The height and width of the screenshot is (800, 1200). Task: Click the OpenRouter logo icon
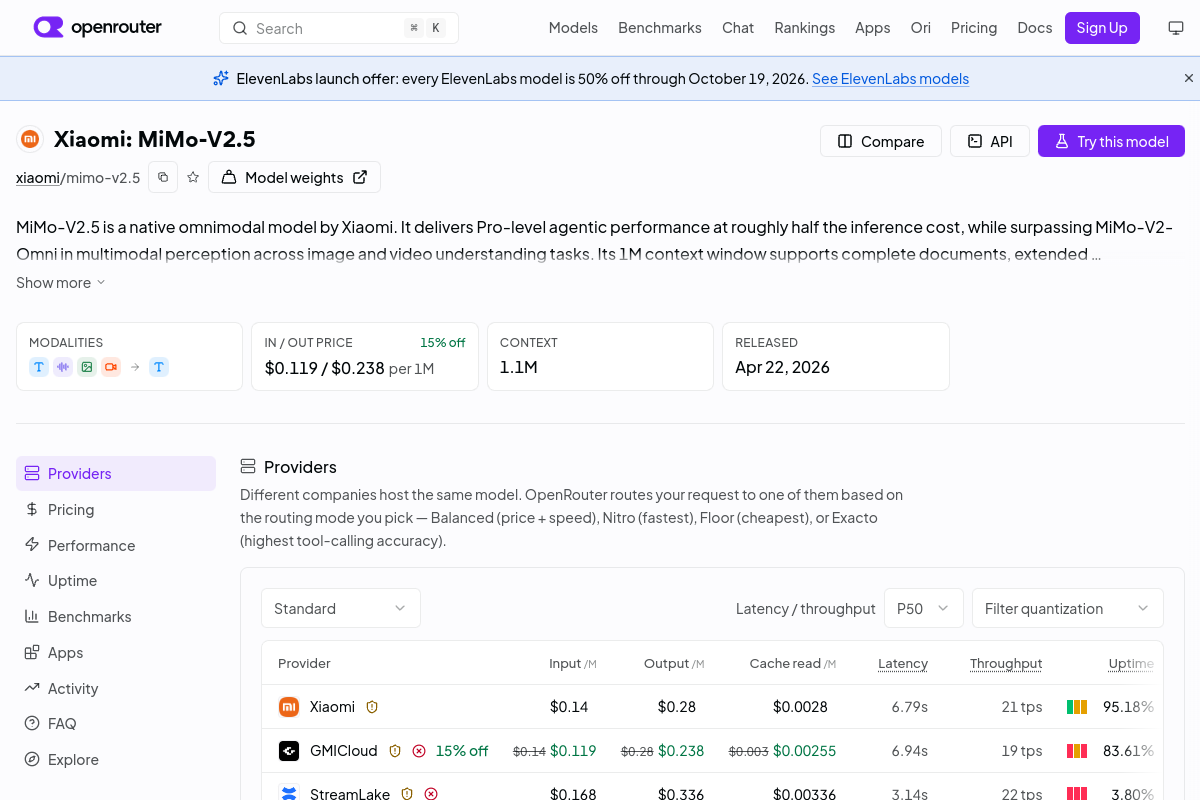(48, 28)
